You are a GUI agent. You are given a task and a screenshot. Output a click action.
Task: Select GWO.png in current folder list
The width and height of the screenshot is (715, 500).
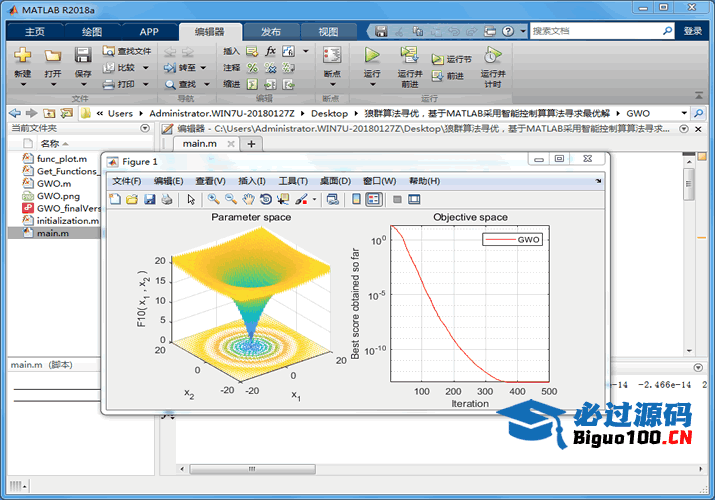click(58, 196)
